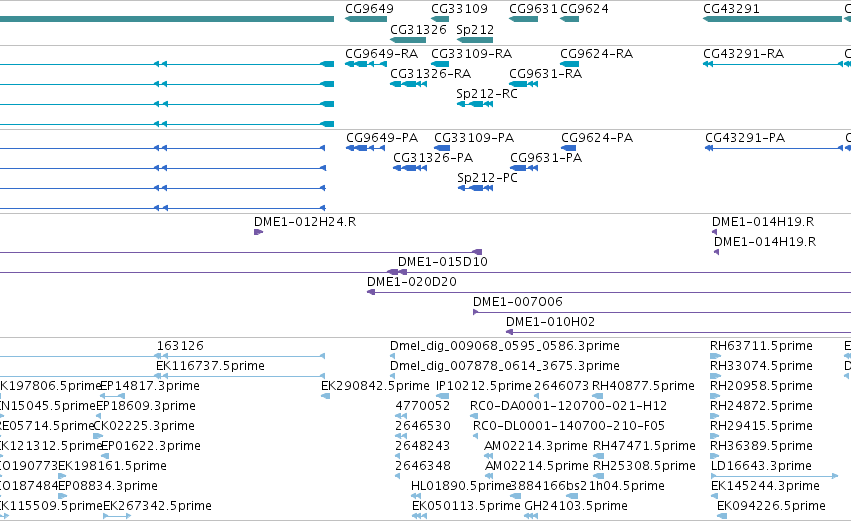Click the 163126 EST label
Image resolution: width=851 pixels, height=521 pixels.
pyautogui.click(x=180, y=346)
